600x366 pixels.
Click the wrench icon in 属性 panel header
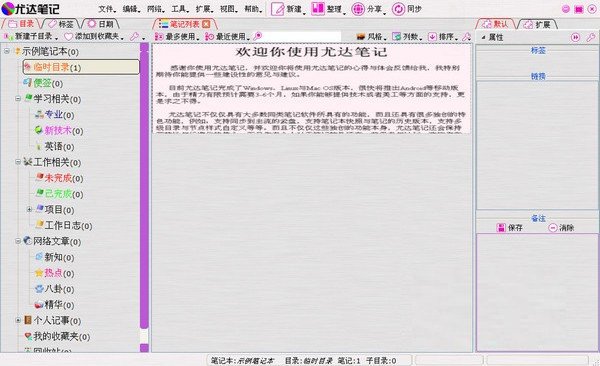pyautogui.click(x=591, y=37)
